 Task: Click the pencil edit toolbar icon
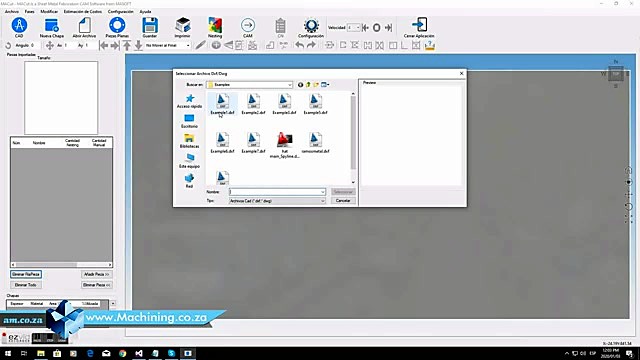click(200, 45)
